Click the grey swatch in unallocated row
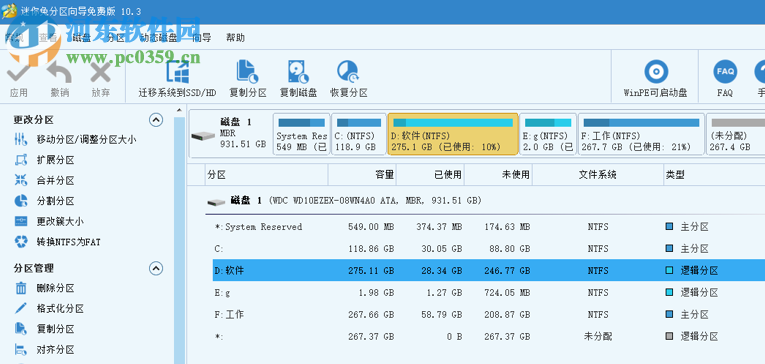765x364 pixels. [669, 337]
